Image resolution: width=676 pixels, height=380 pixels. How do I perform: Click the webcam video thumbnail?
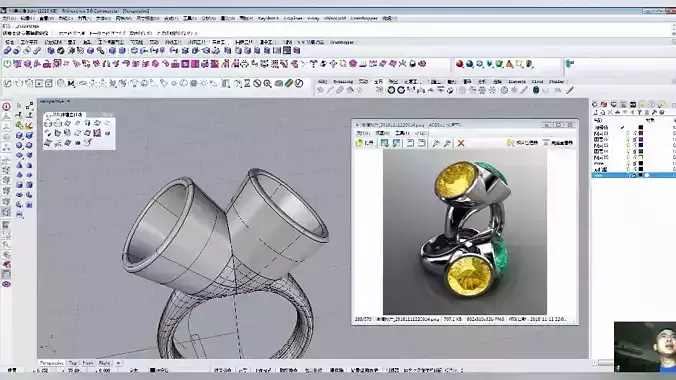pyautogui.click(x=645, y=347)
